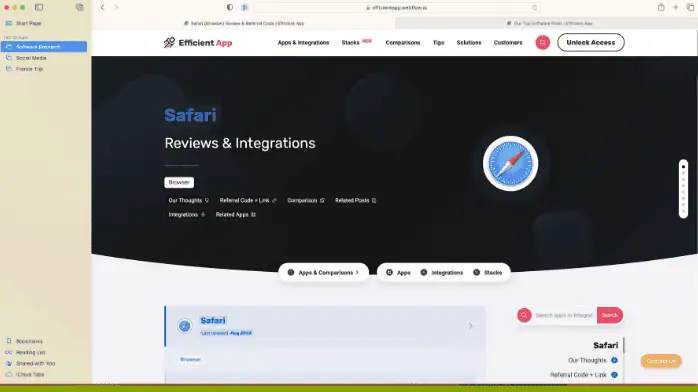This screenshot has height=392, width=698.
Task: Click the Safari compass icon in the card
Action: (x=185, y=326)
